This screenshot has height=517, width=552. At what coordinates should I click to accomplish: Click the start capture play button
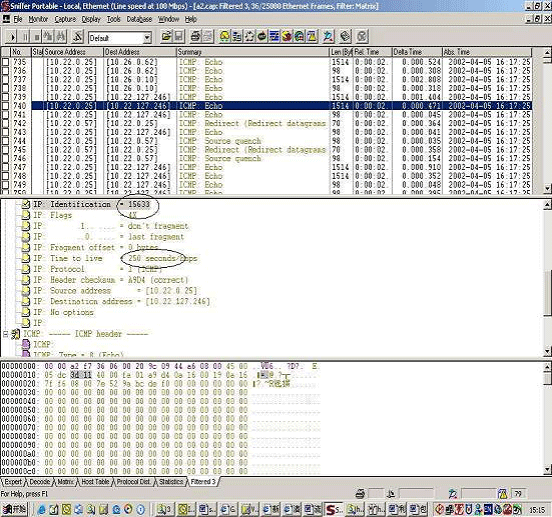[x=12, y=37]
